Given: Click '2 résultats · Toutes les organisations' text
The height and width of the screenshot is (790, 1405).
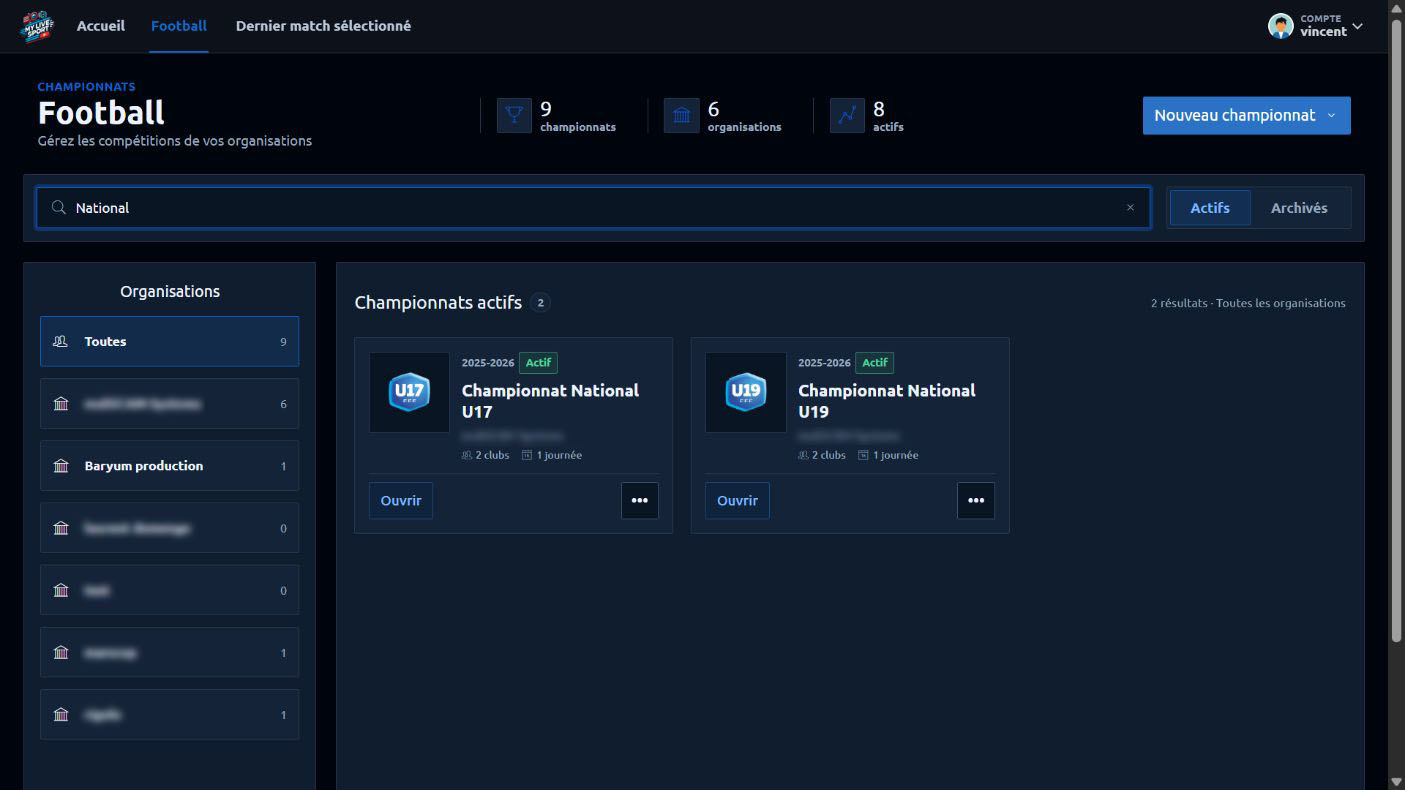Looking at the screenshot, I should (x=1248, y=303).
